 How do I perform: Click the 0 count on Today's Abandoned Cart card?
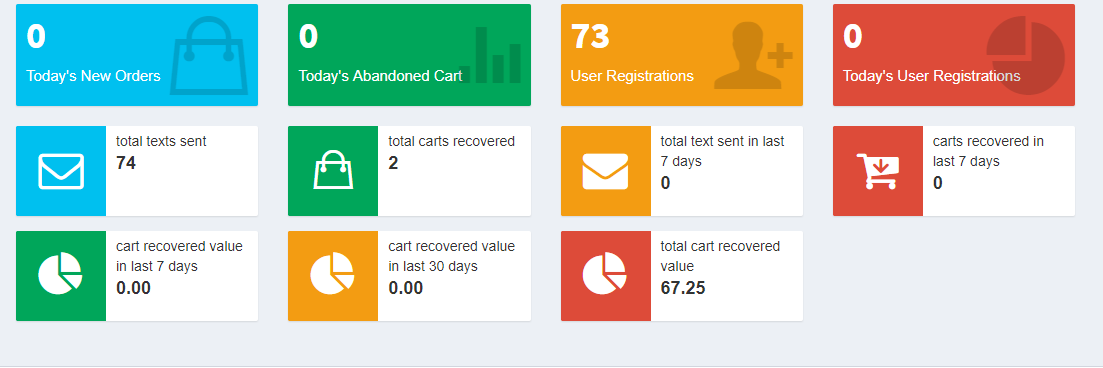[308, 37]
